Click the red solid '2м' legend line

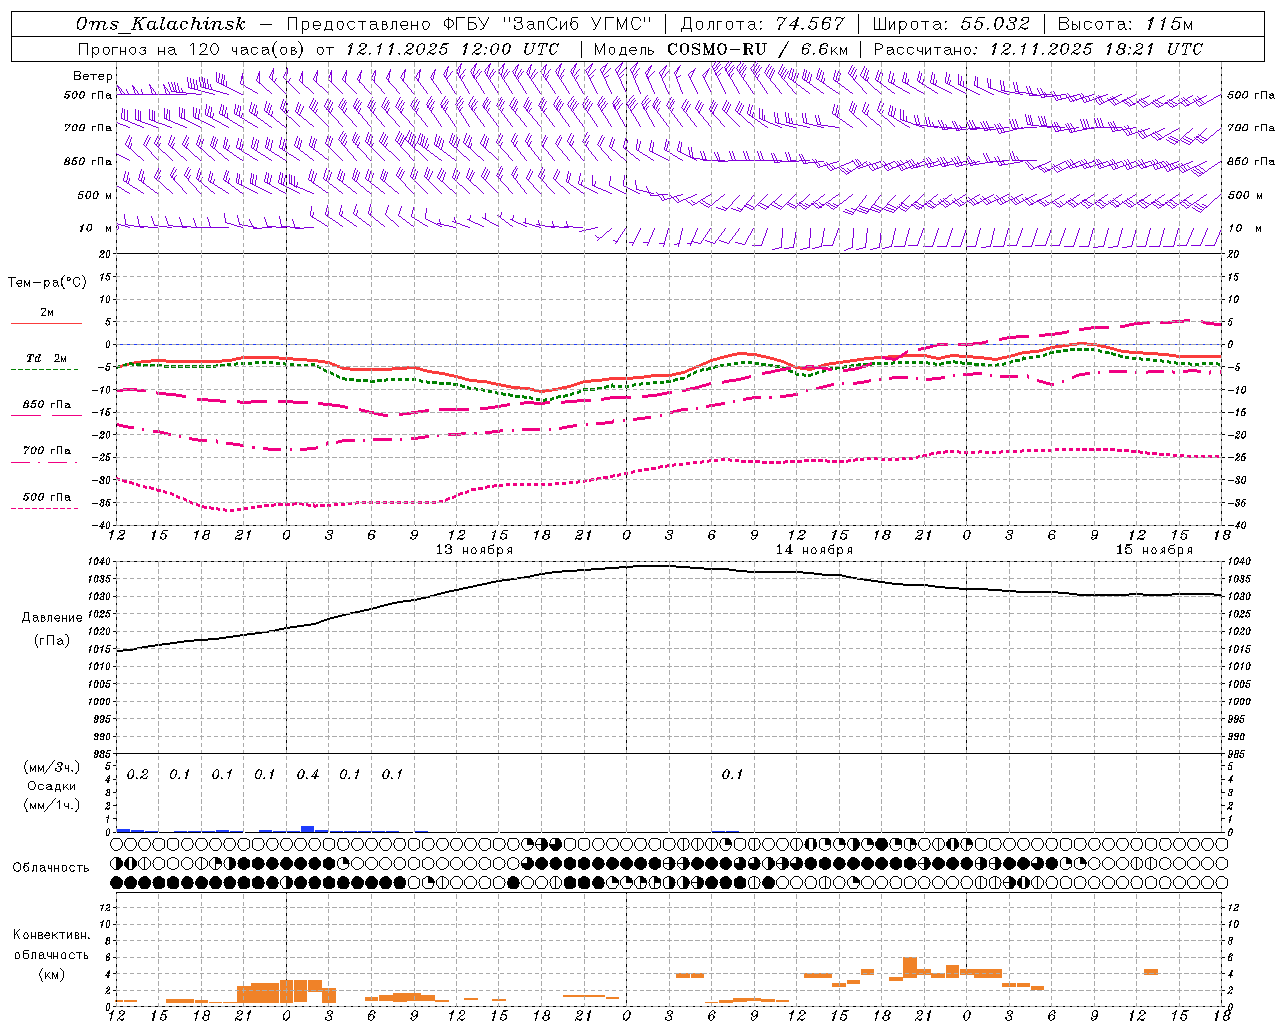[46, 324]
